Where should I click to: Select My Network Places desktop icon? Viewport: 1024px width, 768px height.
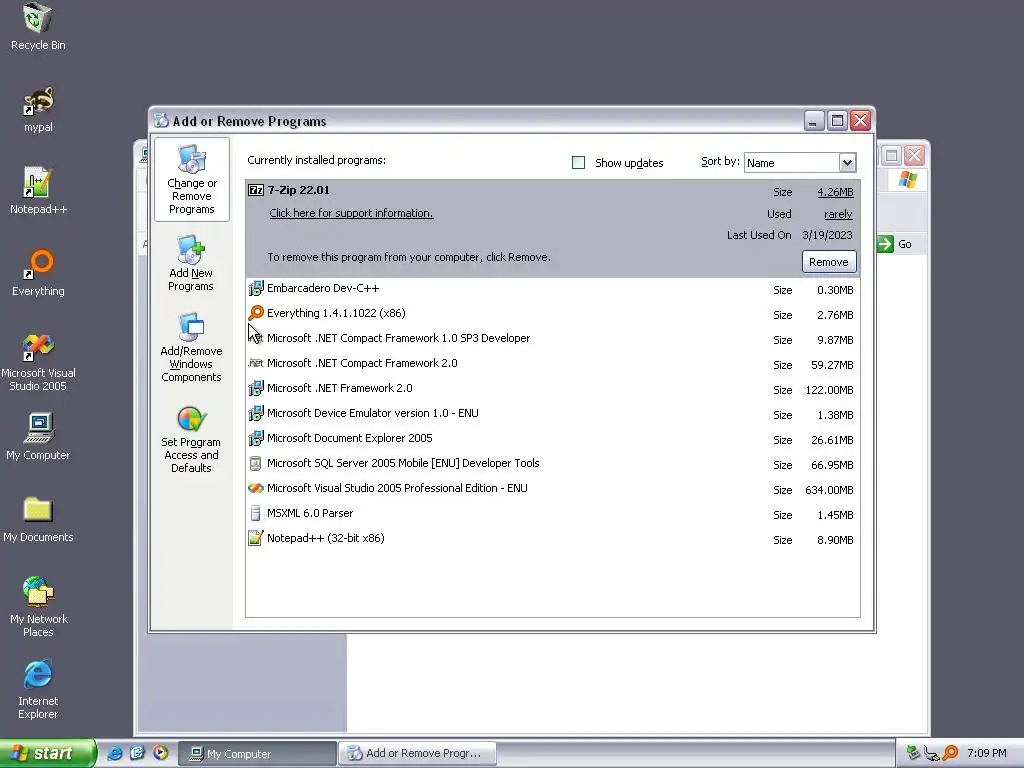click(38, 607)
